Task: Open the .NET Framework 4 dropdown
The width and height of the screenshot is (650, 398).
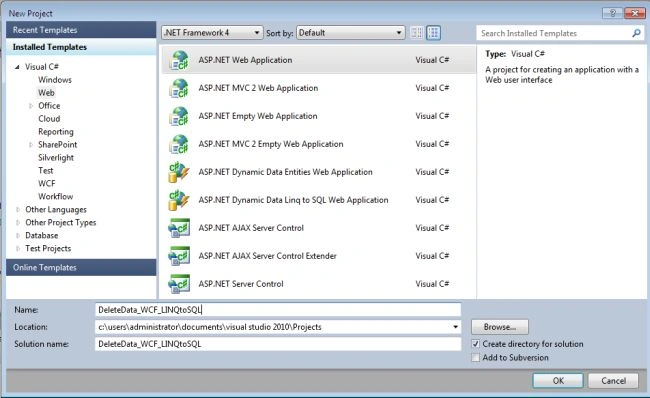Action: (212, 33)
